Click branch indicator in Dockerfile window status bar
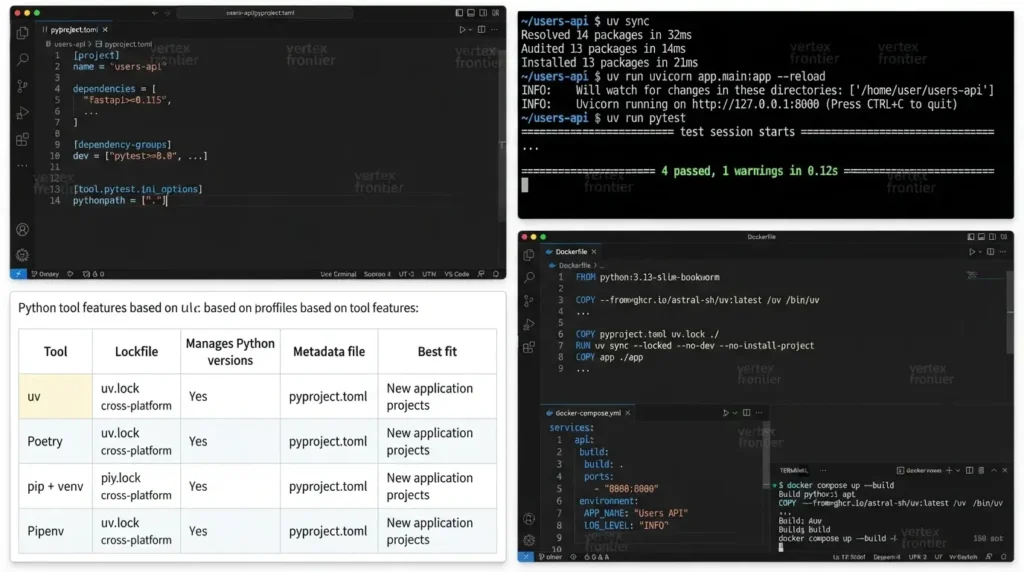The image size is (1024, 572). click(x=550, y=557)
